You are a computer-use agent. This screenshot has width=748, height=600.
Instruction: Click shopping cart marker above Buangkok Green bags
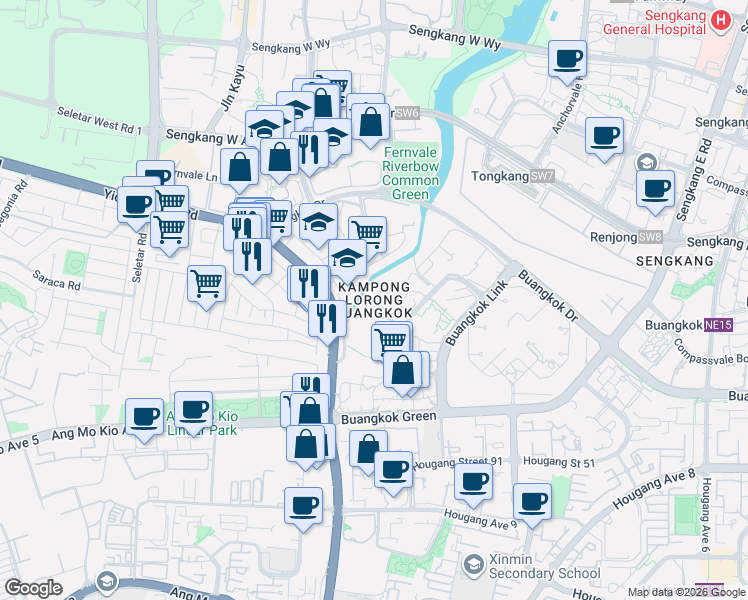click(391, 342)
